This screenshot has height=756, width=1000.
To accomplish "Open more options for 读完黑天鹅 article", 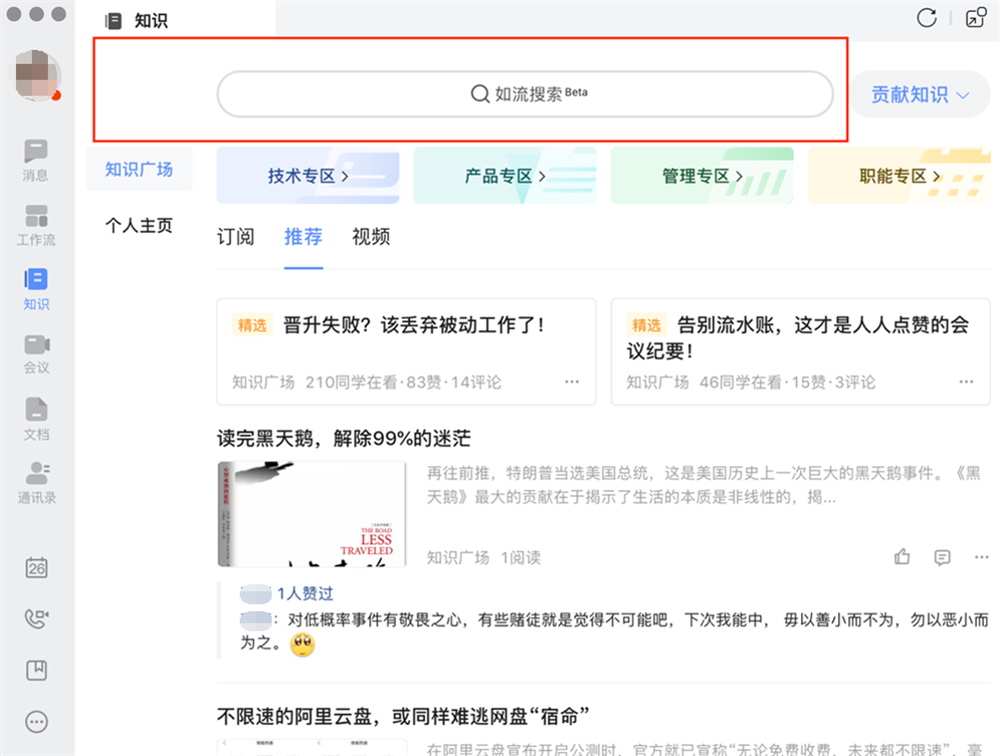I will [x=981, y=557].
